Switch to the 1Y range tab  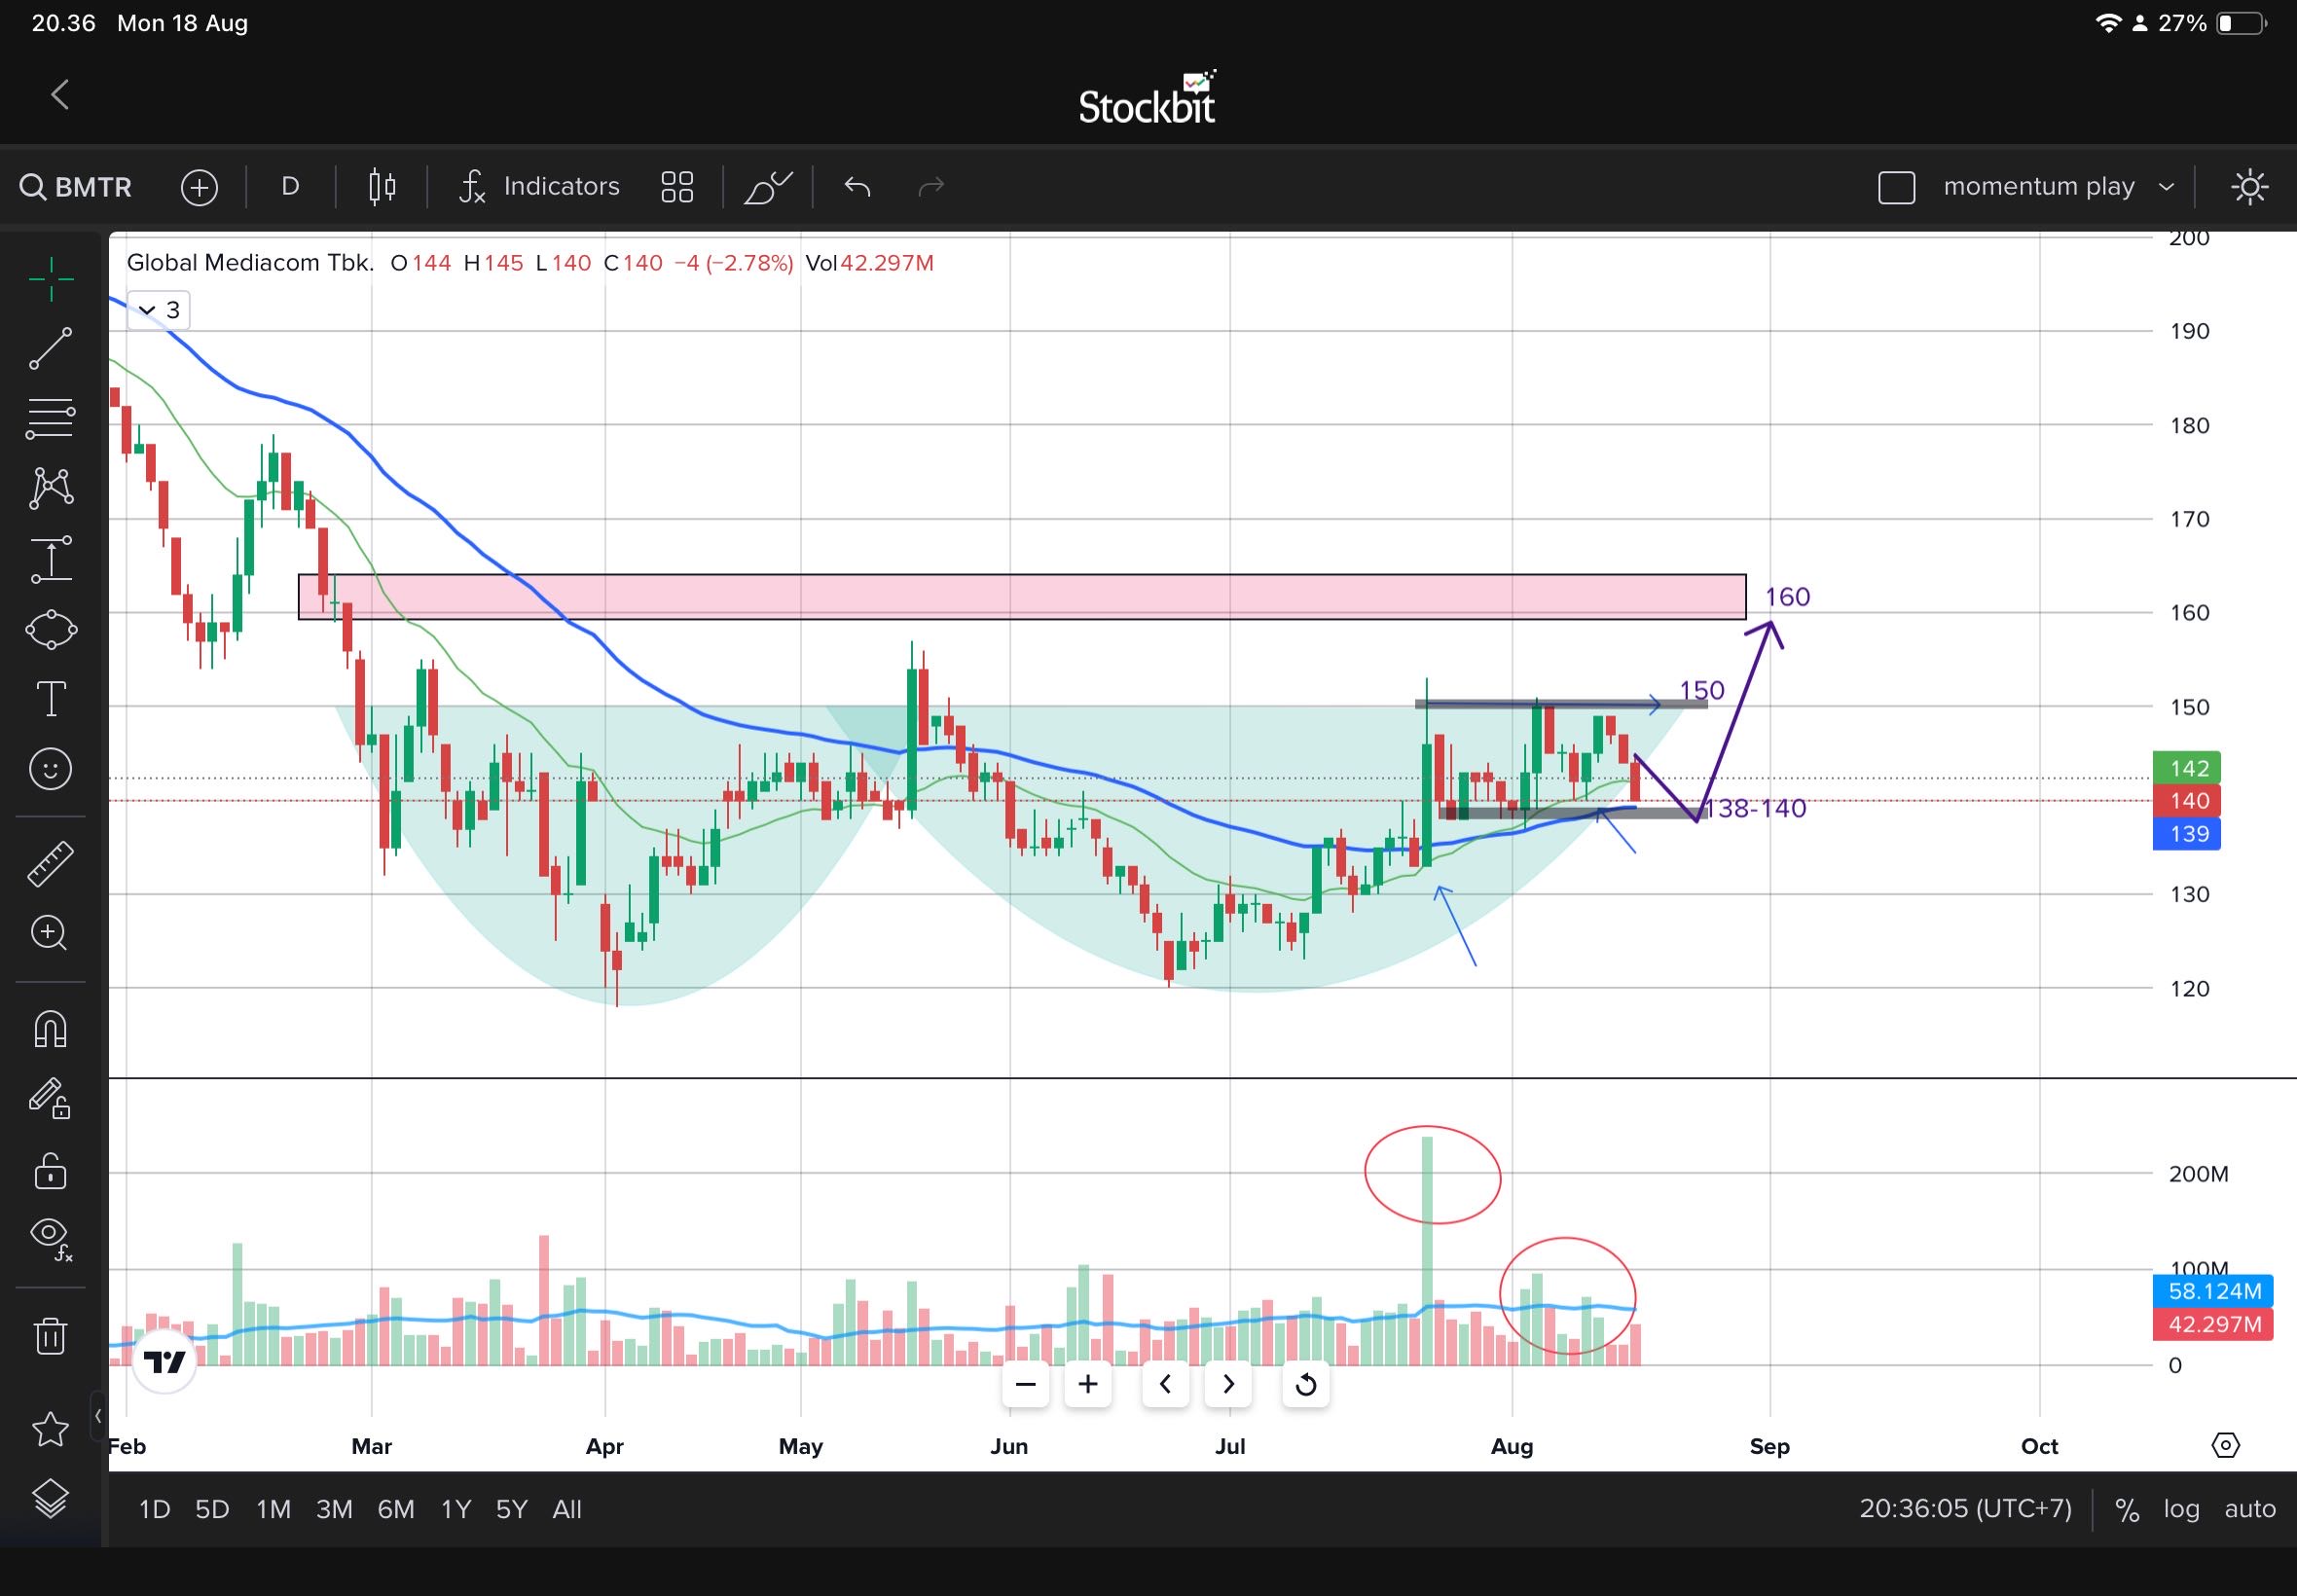[x=454, y=1509]
